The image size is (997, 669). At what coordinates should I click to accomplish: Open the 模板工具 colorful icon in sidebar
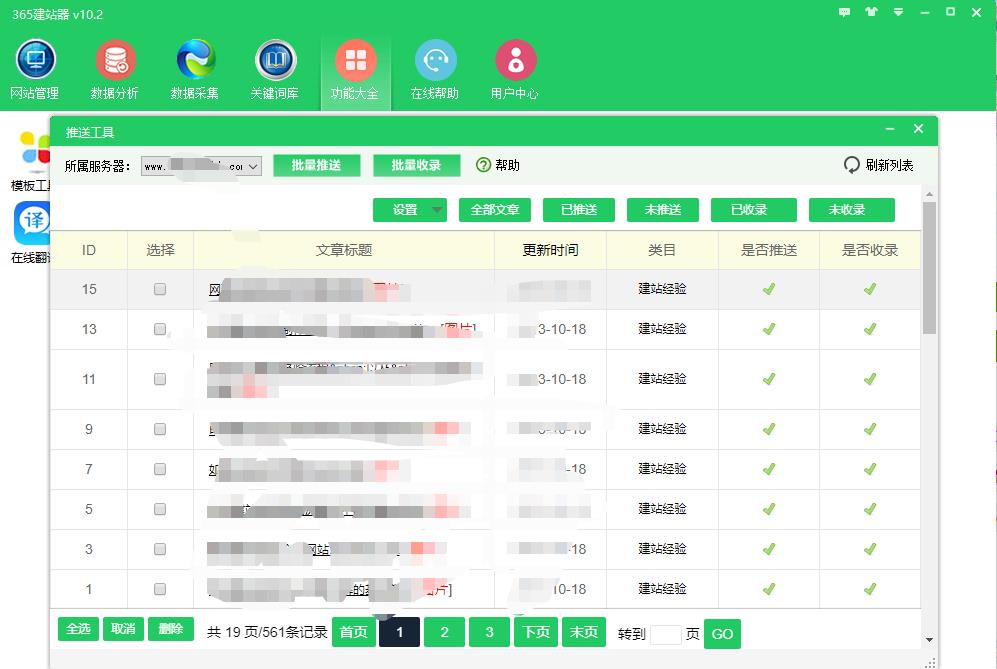35,149
